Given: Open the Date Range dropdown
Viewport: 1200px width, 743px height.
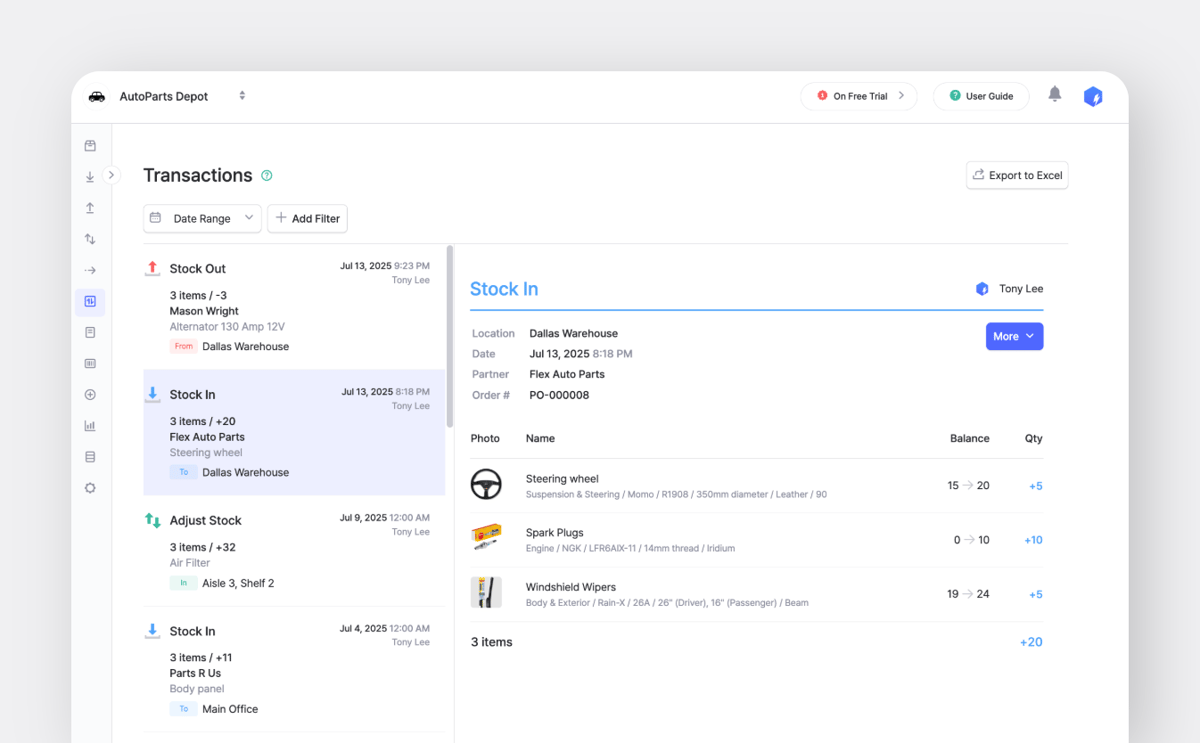Looking at the screenshot, I should coord(202,218).
